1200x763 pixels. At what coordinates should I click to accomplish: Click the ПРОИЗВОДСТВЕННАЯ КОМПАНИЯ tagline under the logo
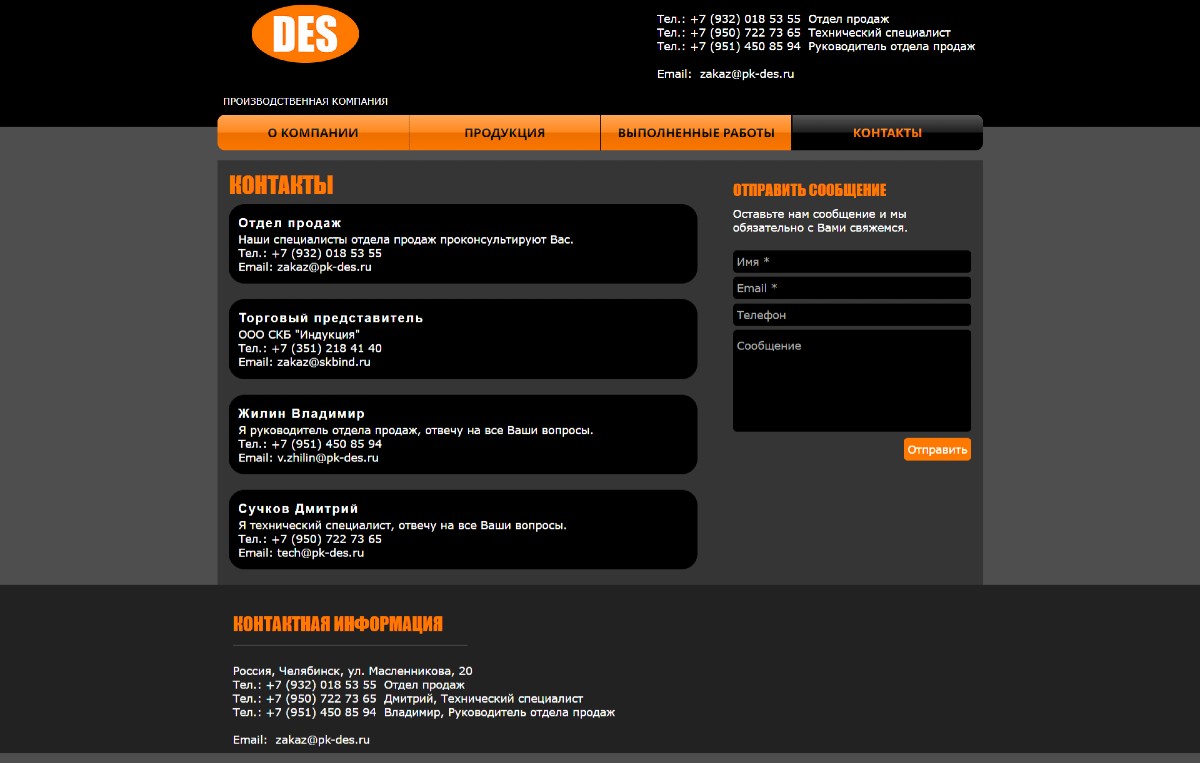pos(305,101)
